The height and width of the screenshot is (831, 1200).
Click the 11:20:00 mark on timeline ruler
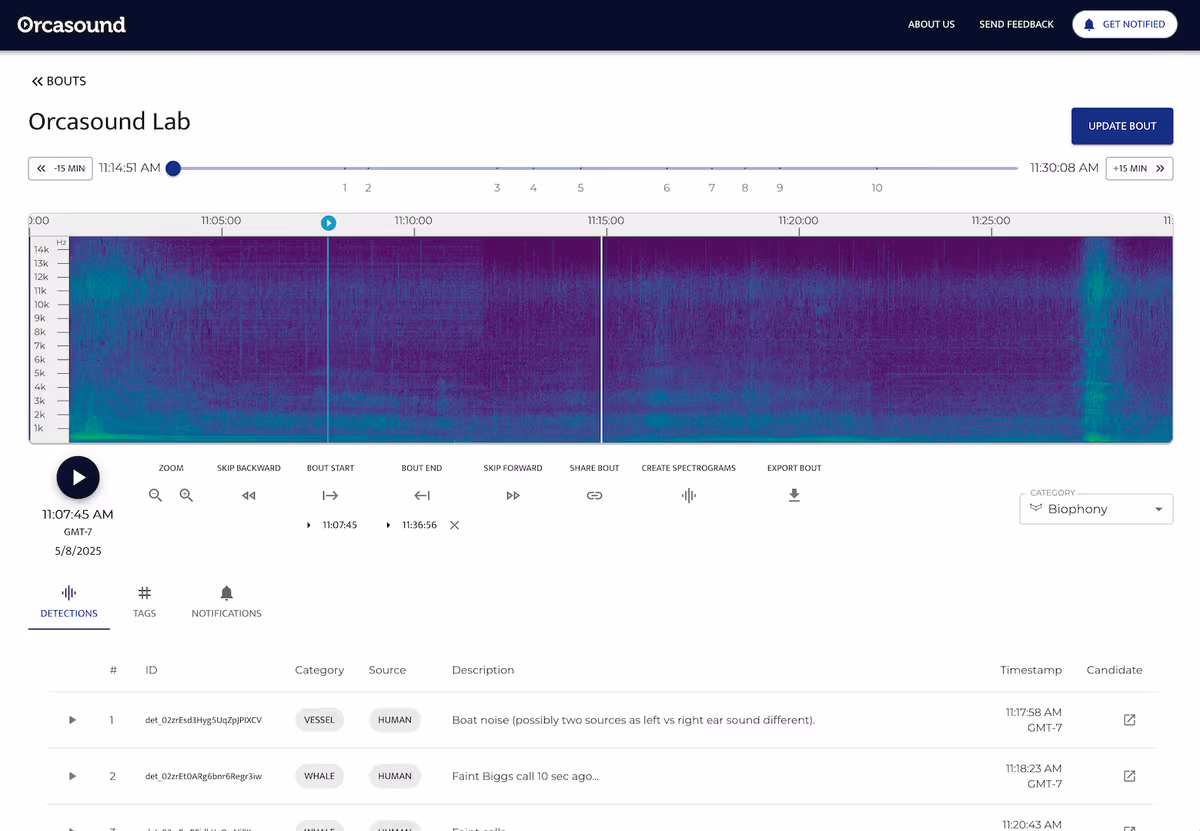[798, 220]
